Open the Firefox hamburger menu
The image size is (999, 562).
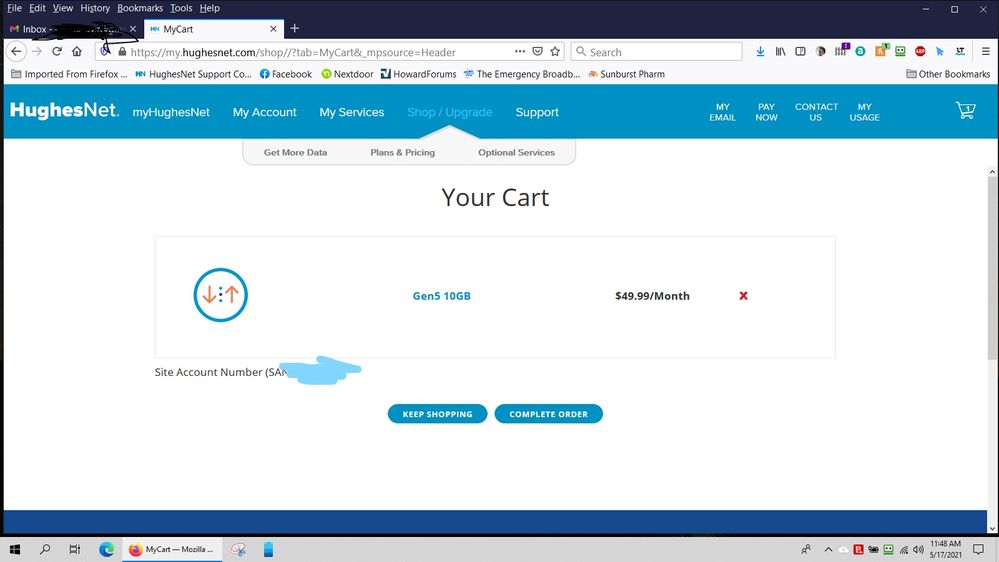[985, 51]
